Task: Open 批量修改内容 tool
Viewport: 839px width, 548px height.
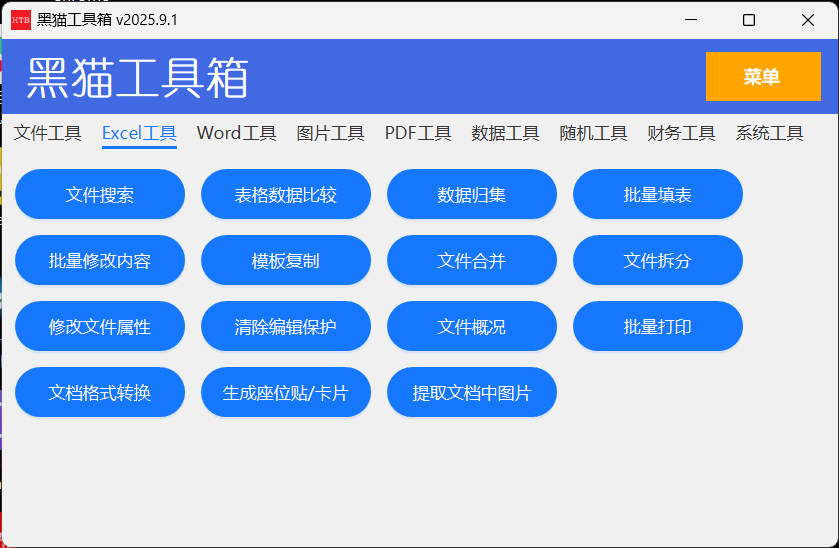Action: (x=100, y=261)
